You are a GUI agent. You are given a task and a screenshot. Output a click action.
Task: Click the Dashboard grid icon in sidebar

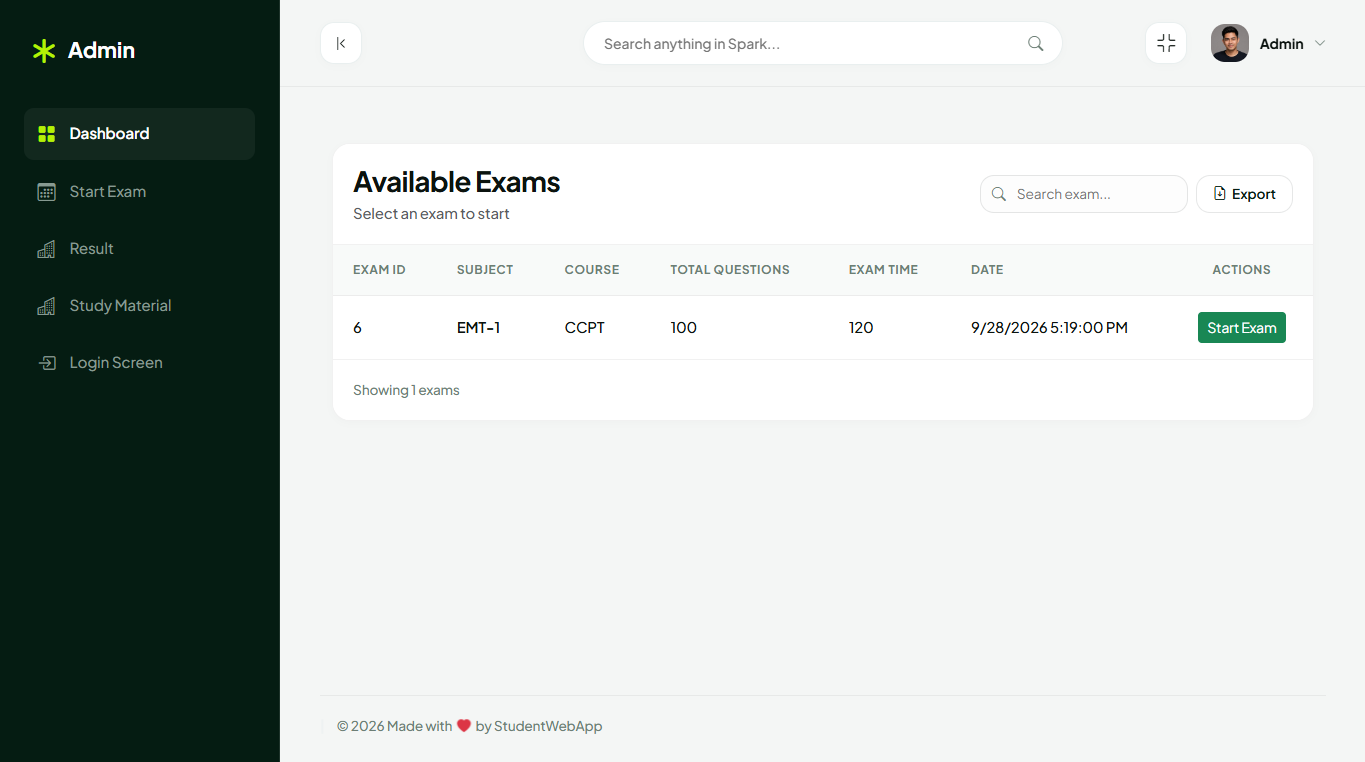46,134
